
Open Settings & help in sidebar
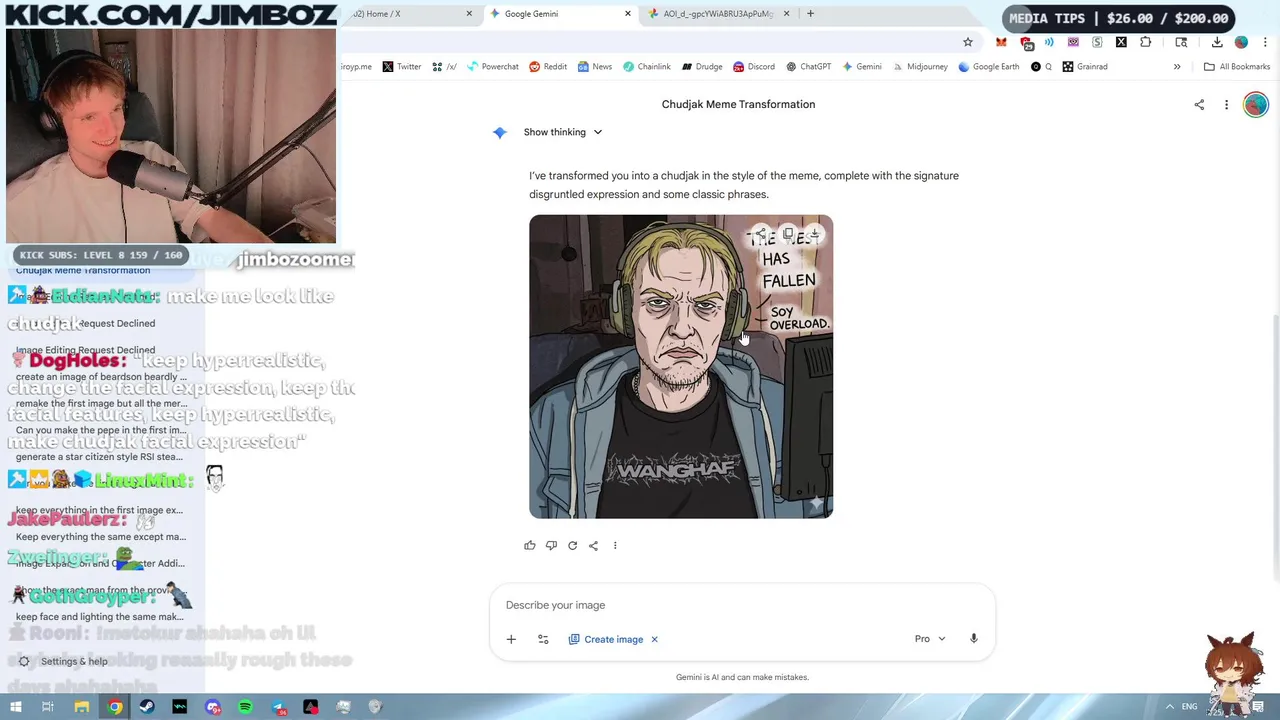(x=64, y=661)
